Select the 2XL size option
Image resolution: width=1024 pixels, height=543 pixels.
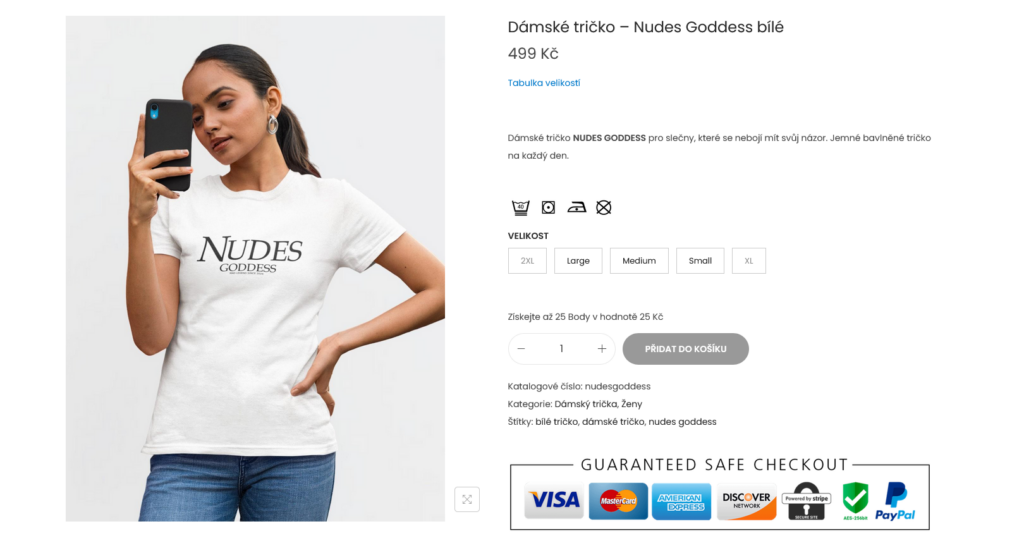tap(527, 261)
